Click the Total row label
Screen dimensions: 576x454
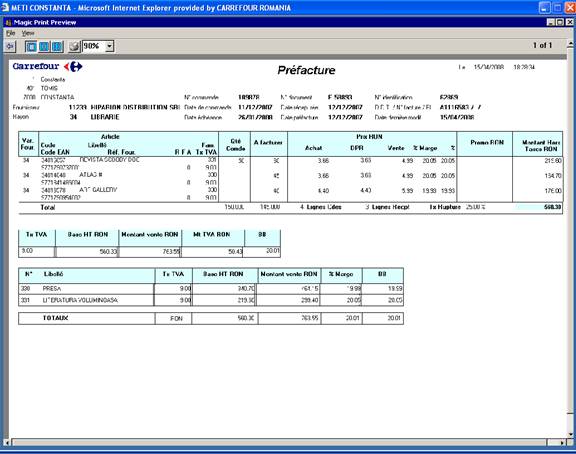[x=48, y=208]
